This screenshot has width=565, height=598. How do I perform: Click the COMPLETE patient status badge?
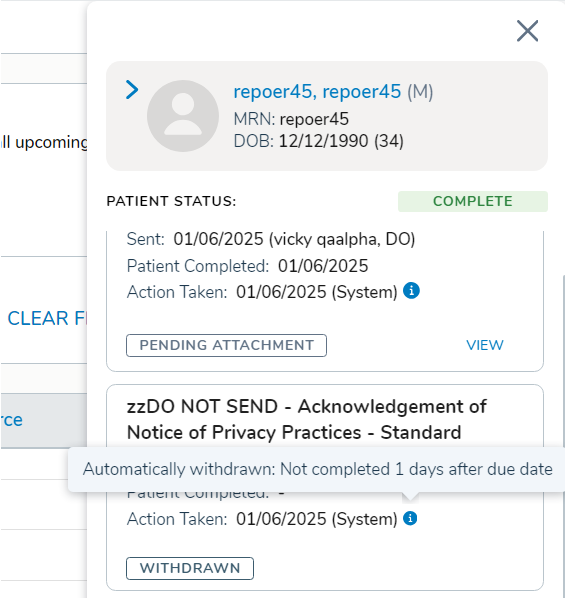(x=473, y=201)
